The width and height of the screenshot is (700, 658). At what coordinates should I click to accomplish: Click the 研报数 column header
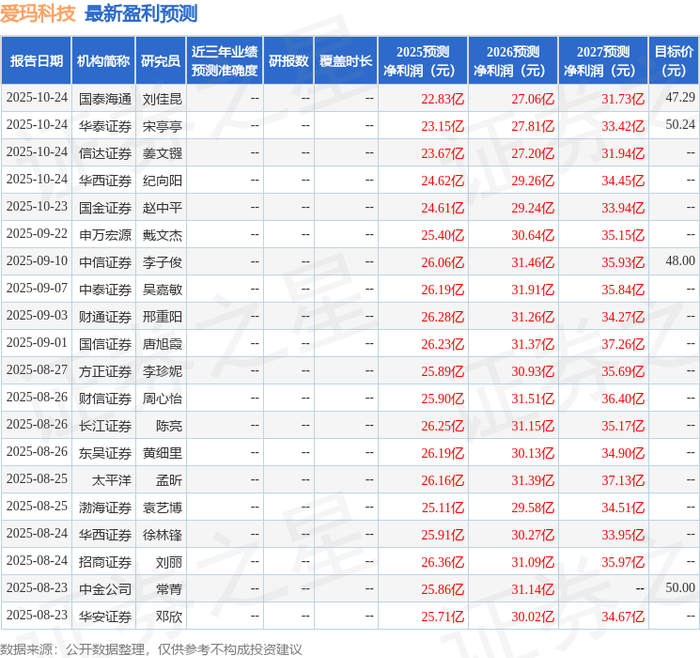click(x=288, y=61)
